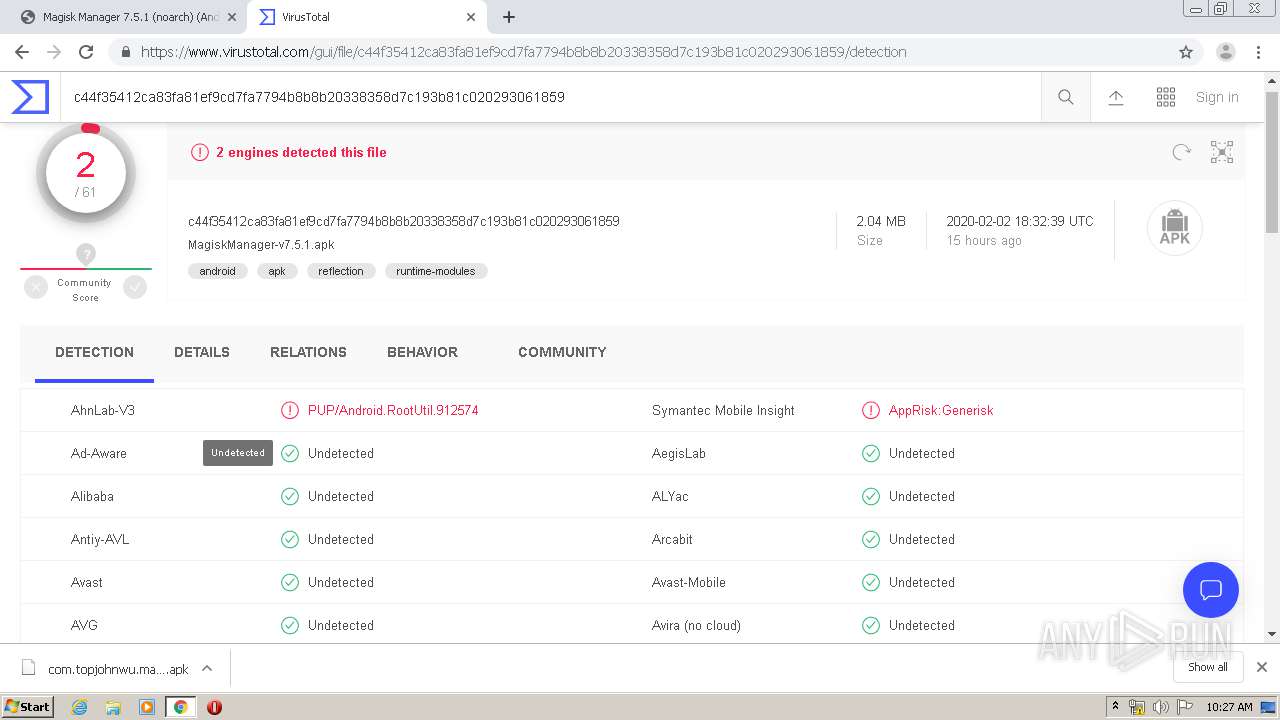The height and width of the screenshot is (720, 1280).
Task: Click the upload file icon
Action: tap(1116, 97)
